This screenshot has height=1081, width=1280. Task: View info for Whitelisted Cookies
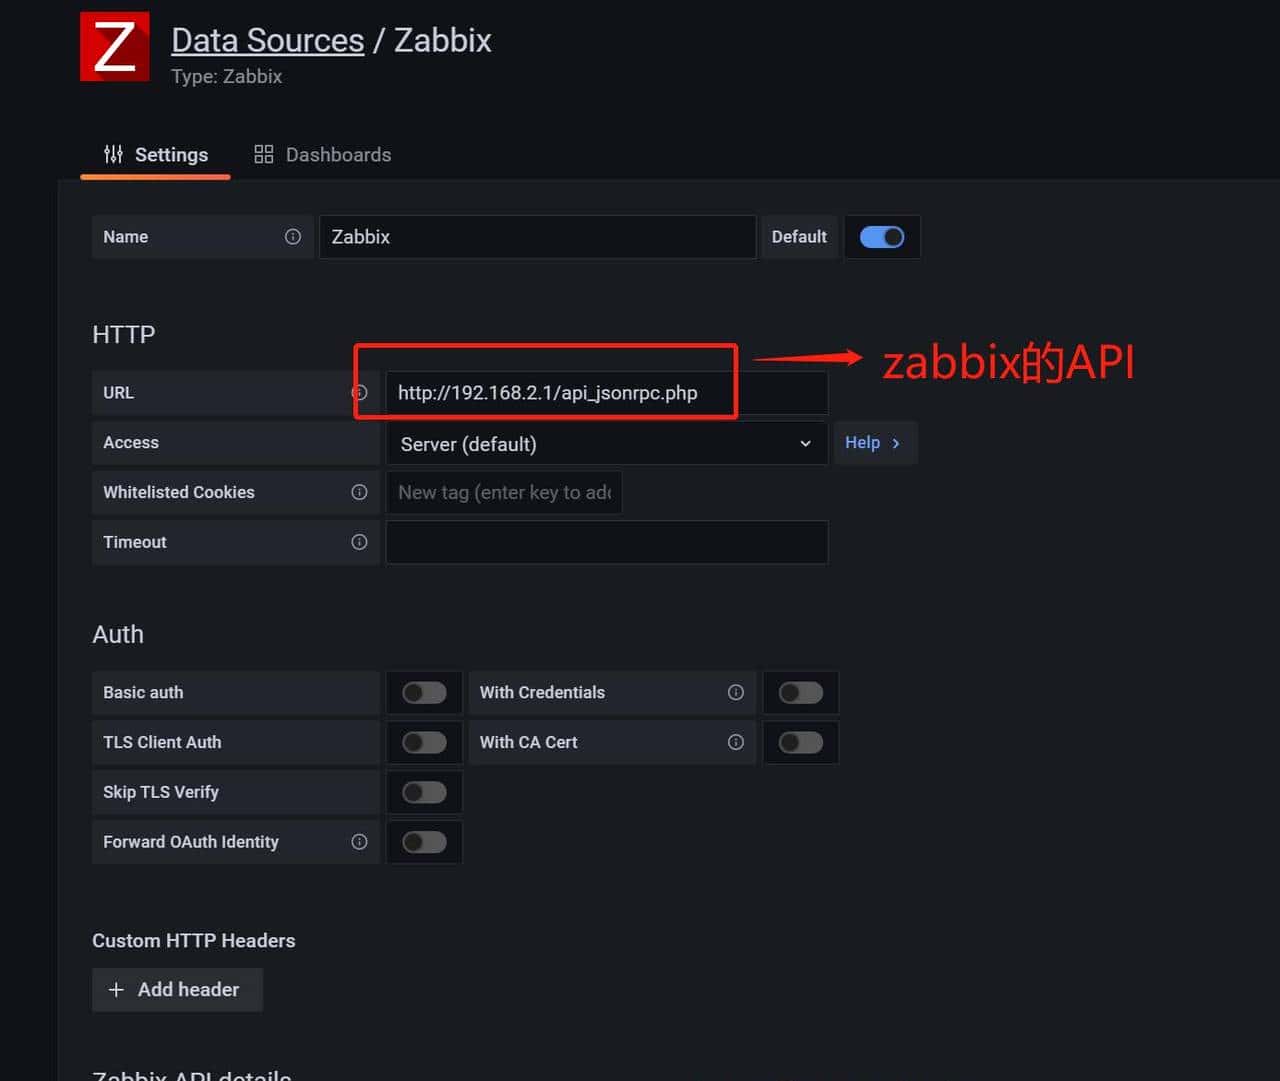click(x=359, y=492)
